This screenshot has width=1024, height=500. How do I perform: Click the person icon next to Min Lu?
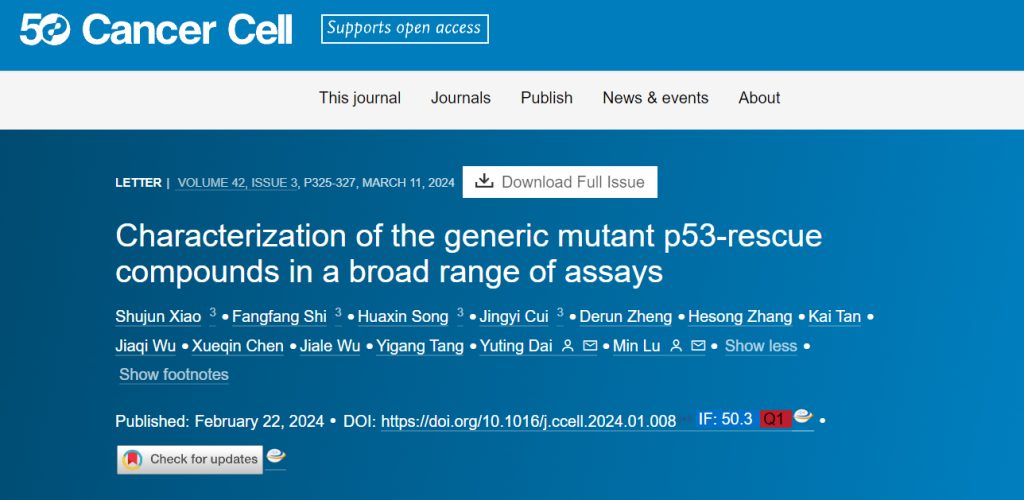(x=676, y=346)
